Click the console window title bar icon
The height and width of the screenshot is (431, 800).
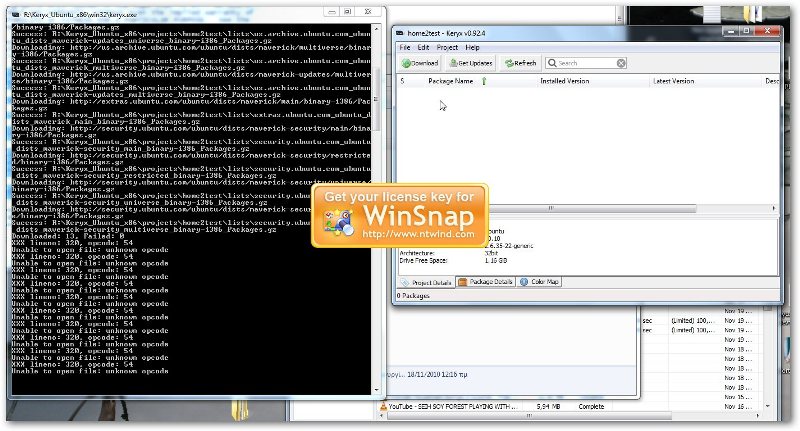click(x=16, y=15)
